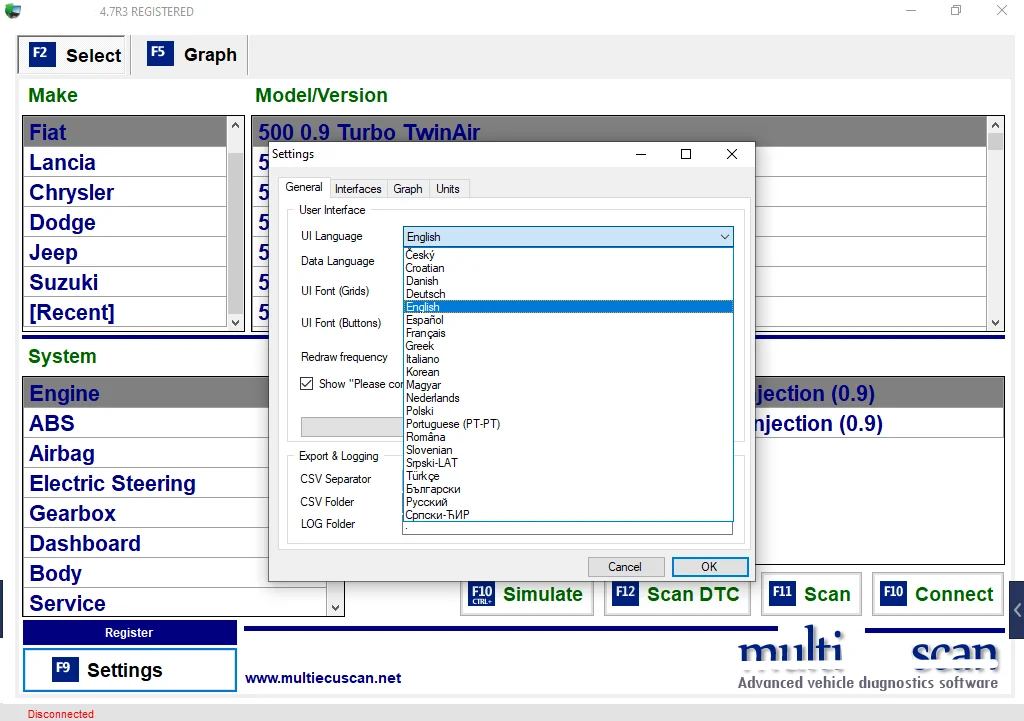Choose Italiano from the language list

[568, 359]
